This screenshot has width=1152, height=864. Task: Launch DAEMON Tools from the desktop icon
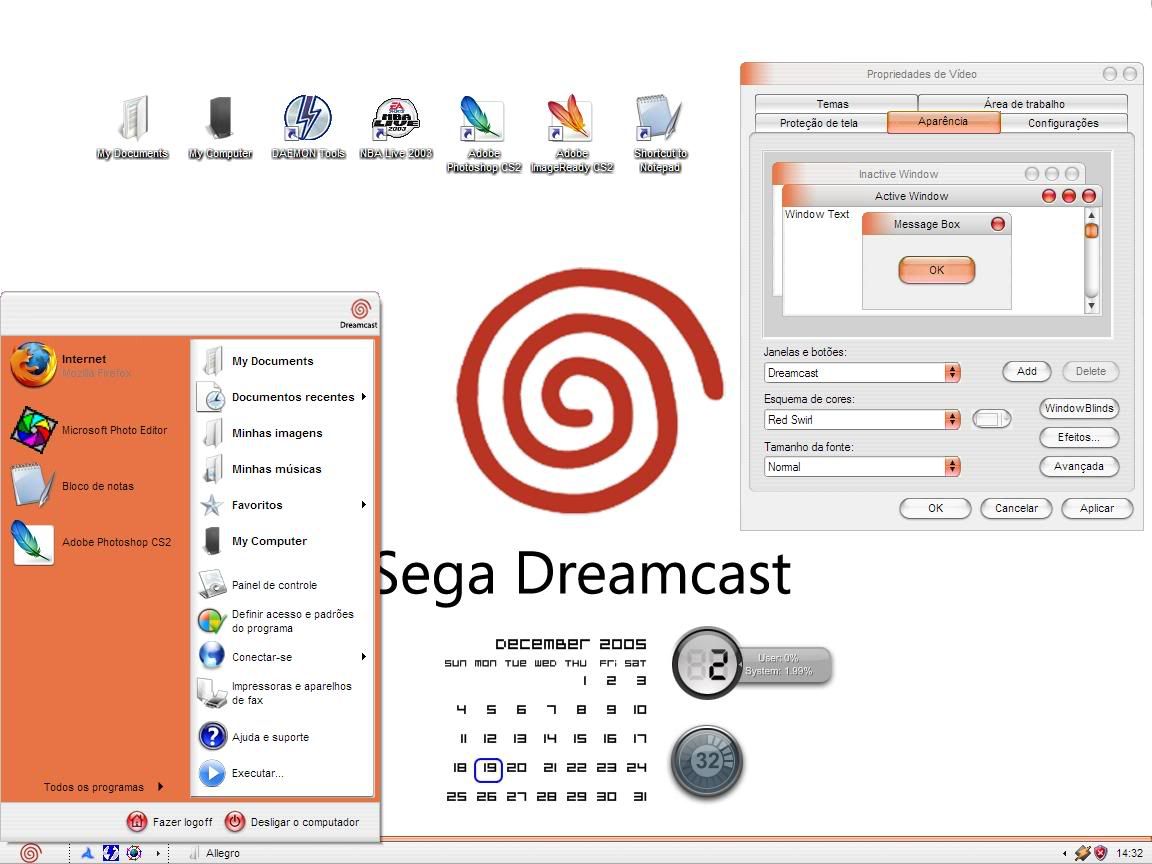[x=308, y=127]
